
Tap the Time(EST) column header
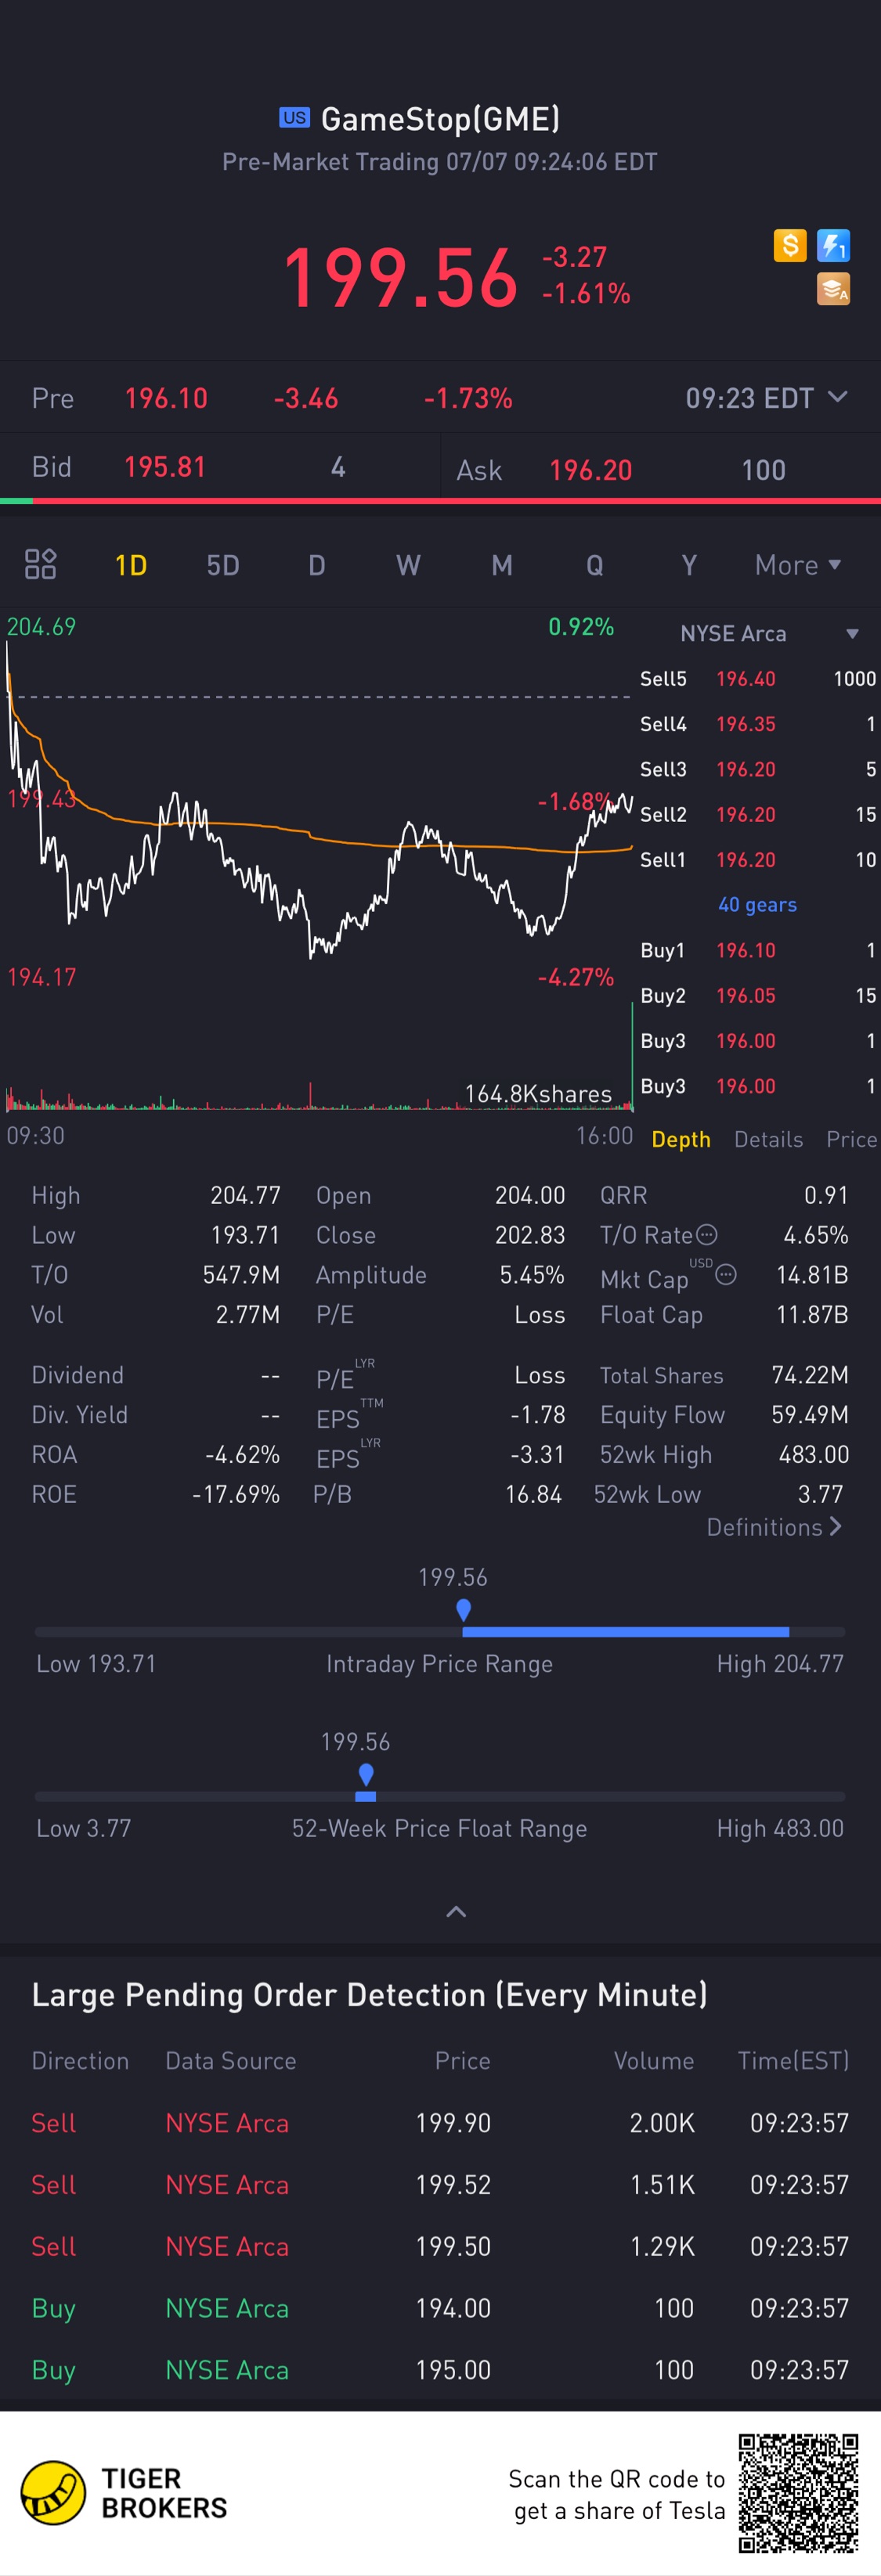pos(793,2061)
